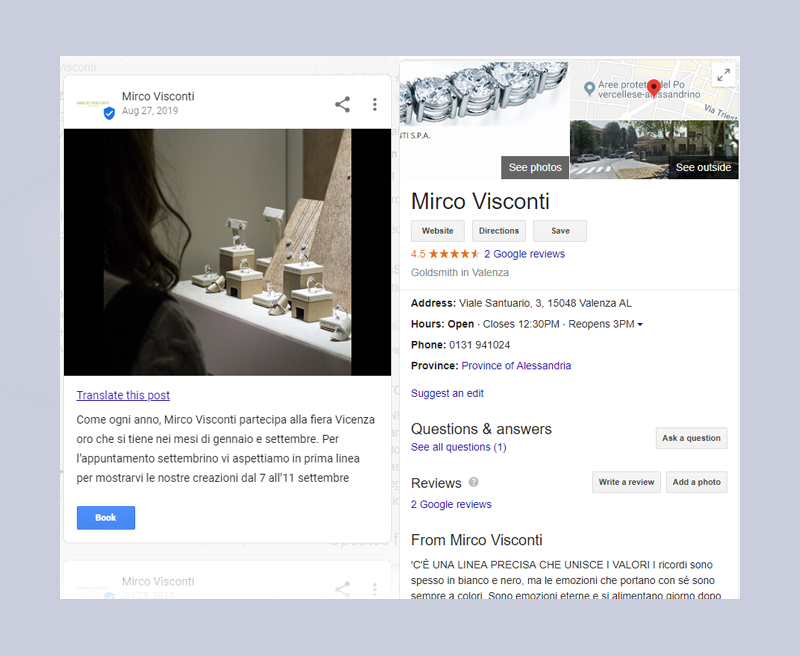Open 2 Google reviews under Reviews heading
The width and height of the screenshot is (800, 656).
coord(452,504)
